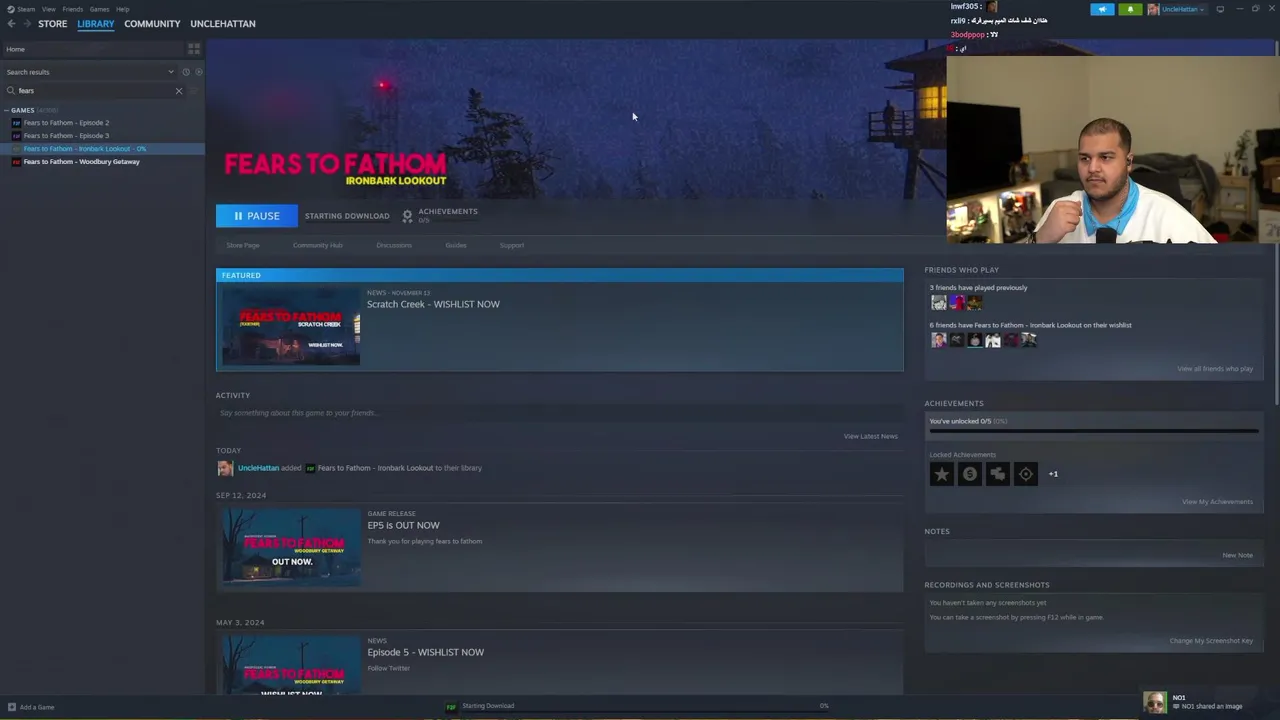Open the Store Page link

click(243, 245)
